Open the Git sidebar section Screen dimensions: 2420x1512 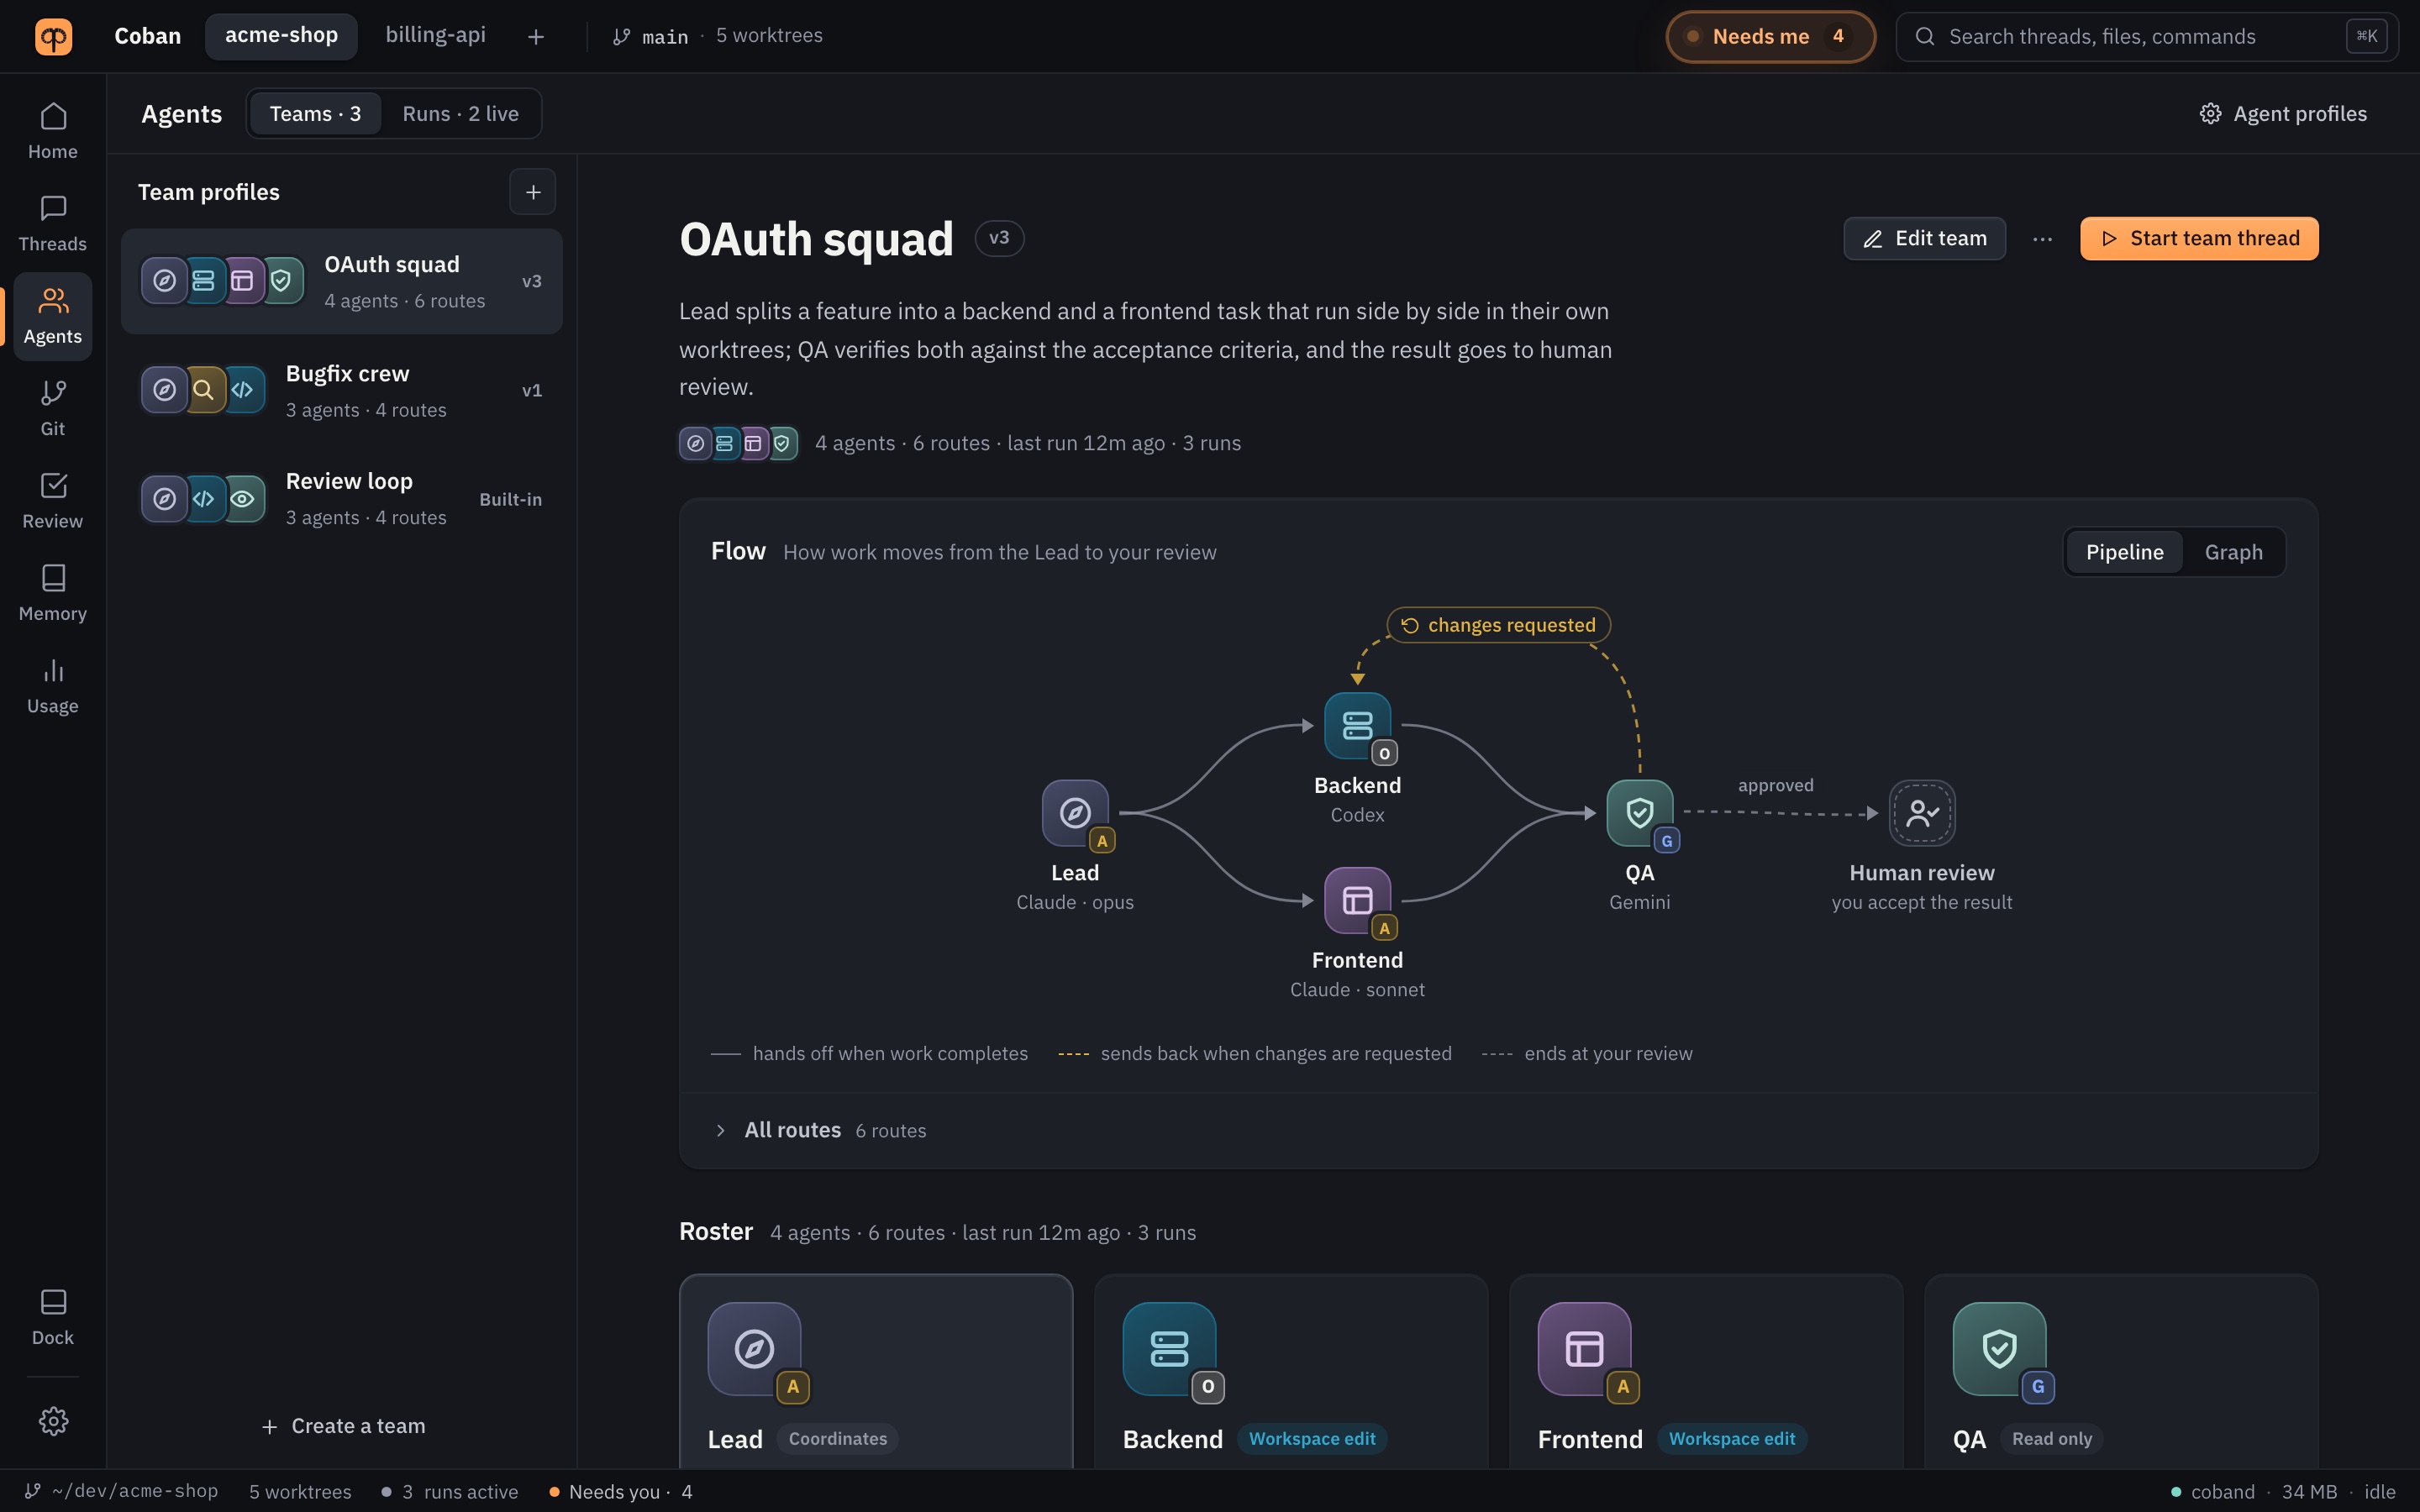pyautogui.click(x=53, y=408)
